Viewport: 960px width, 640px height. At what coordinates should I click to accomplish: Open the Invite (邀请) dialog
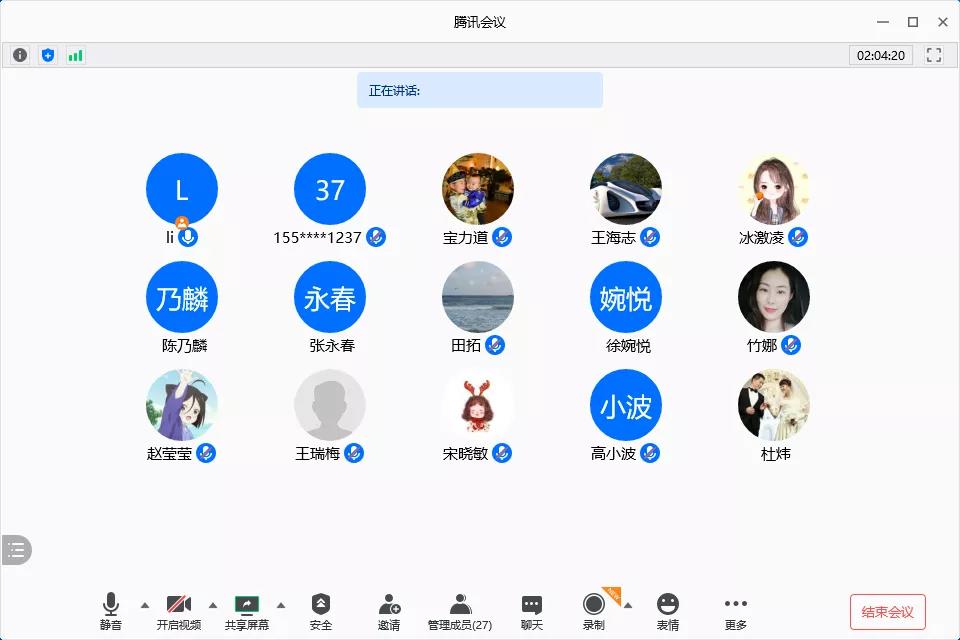tap(389, 611)
